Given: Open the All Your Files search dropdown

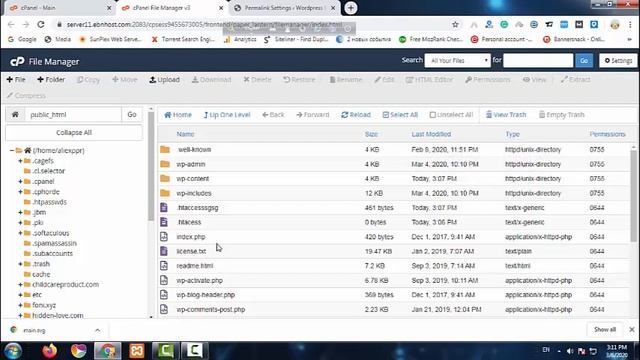Looking at the screenshot, I should pyautogui.click(x=457, y=60).
